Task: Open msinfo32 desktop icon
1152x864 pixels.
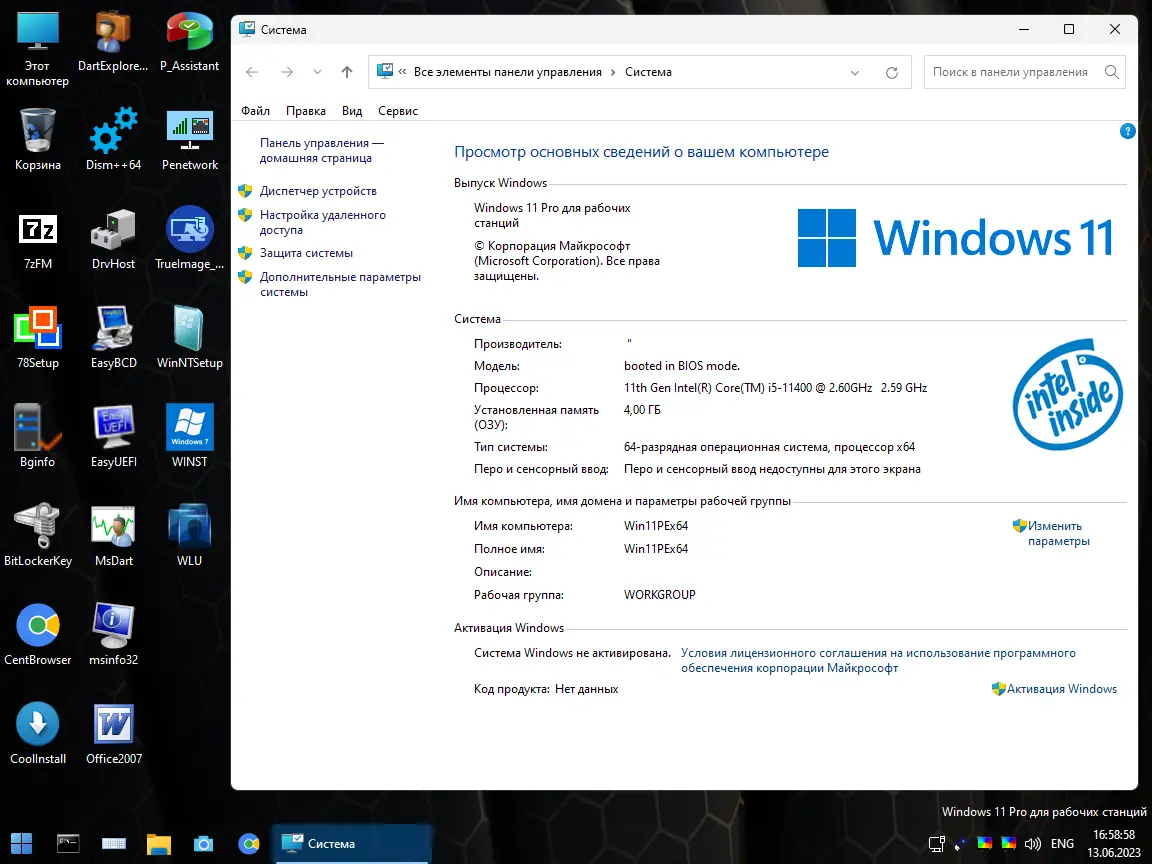Action: (113, 635)
